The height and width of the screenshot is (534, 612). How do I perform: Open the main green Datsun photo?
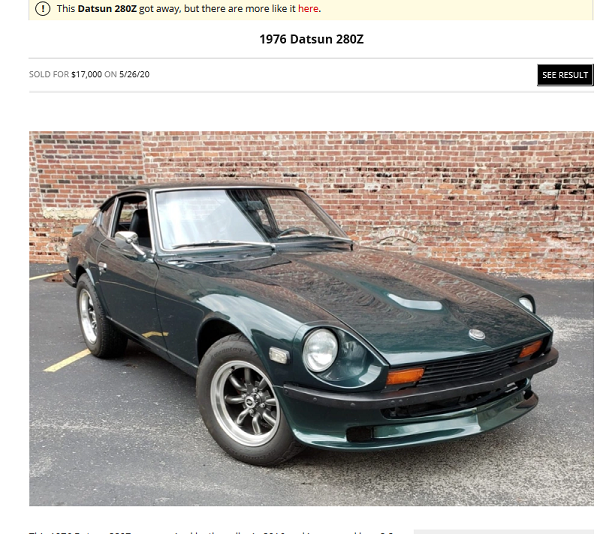(x=311, y=319)
